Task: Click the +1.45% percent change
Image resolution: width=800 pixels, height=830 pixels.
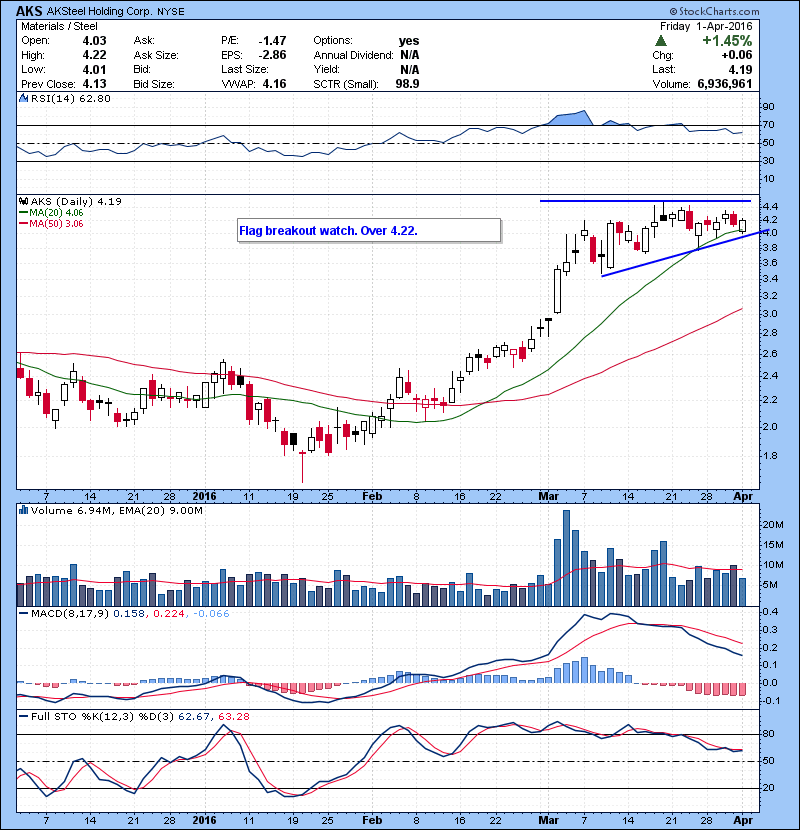Action: click(x=727, y=41)
